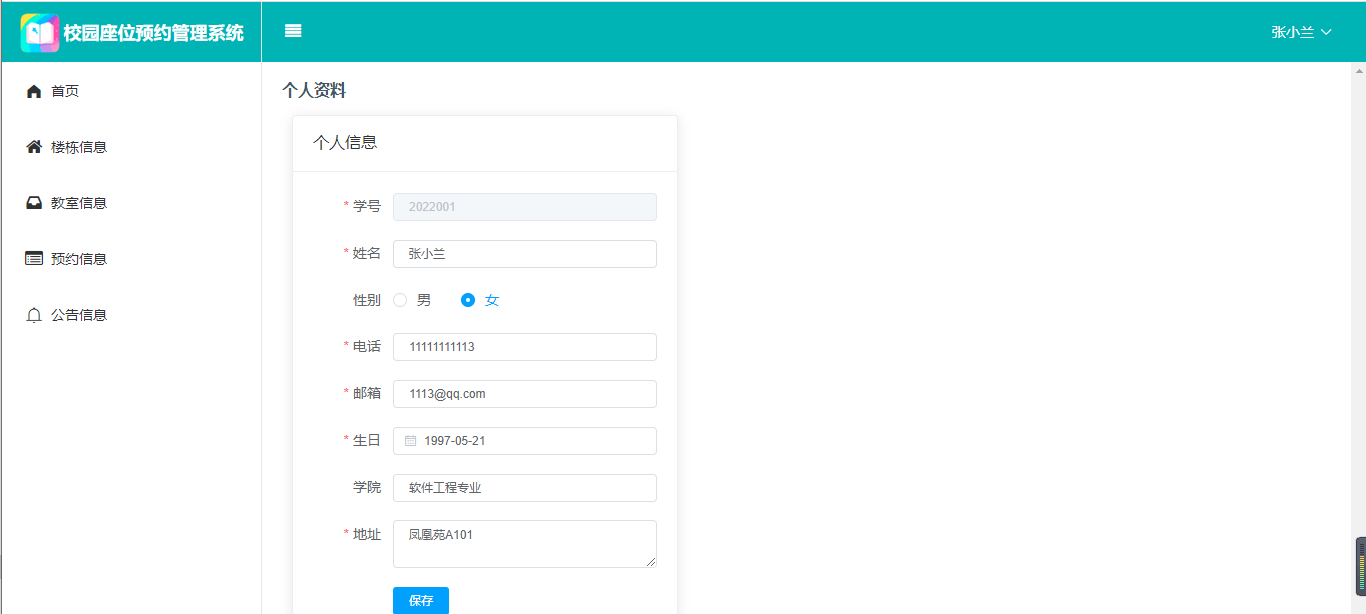The image size is (1366, 614).
Task: Focus the 姓名 input with 张小兰
Action: click(525, 254)
